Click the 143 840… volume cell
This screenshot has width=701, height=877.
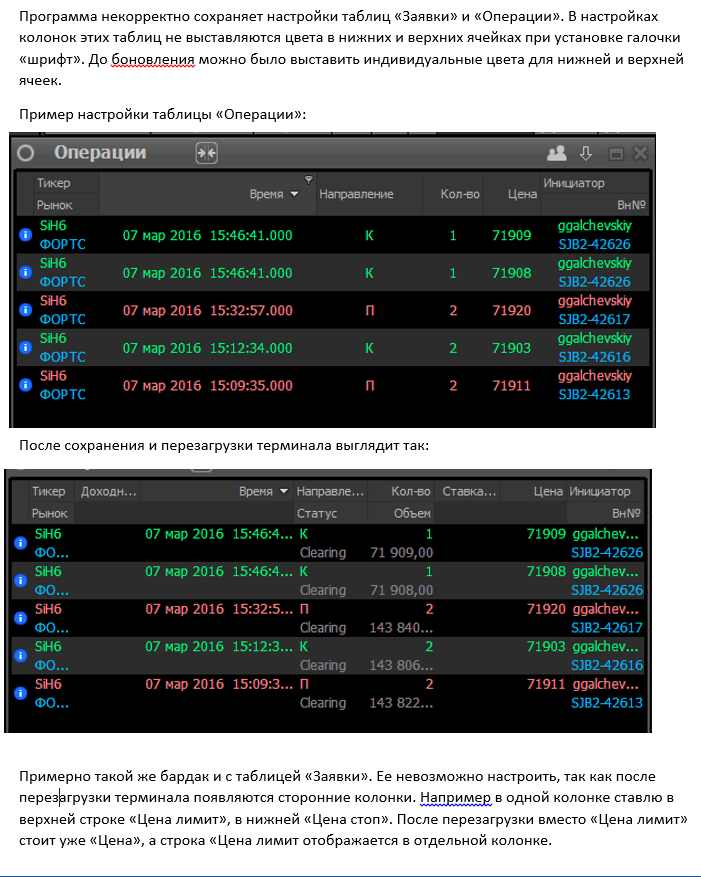tap(401, 628)
